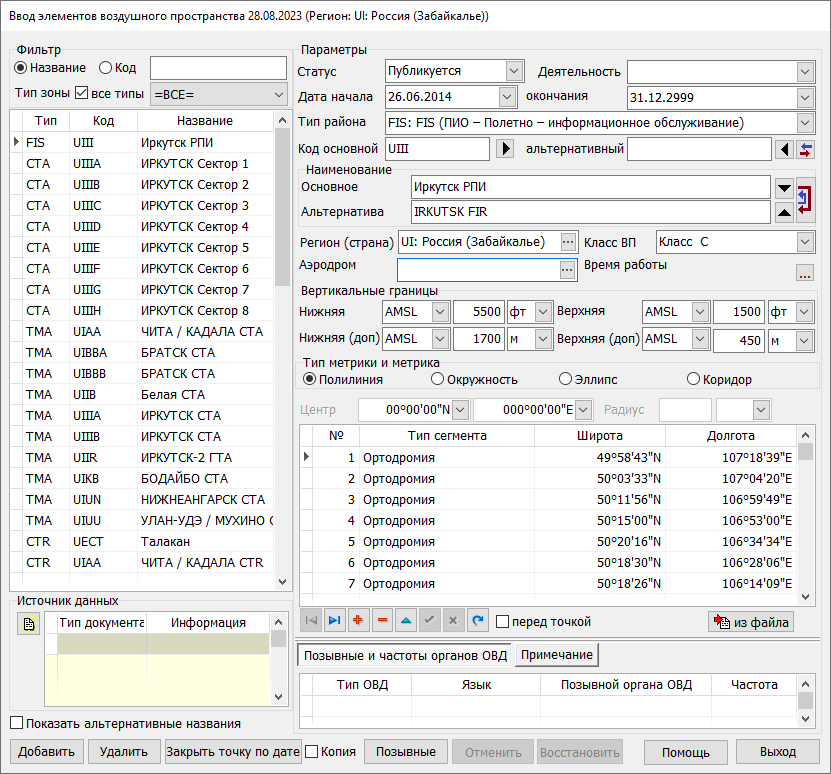831x774 pixels.
Task: Click the filter search text field
Action: coord(217,68)
